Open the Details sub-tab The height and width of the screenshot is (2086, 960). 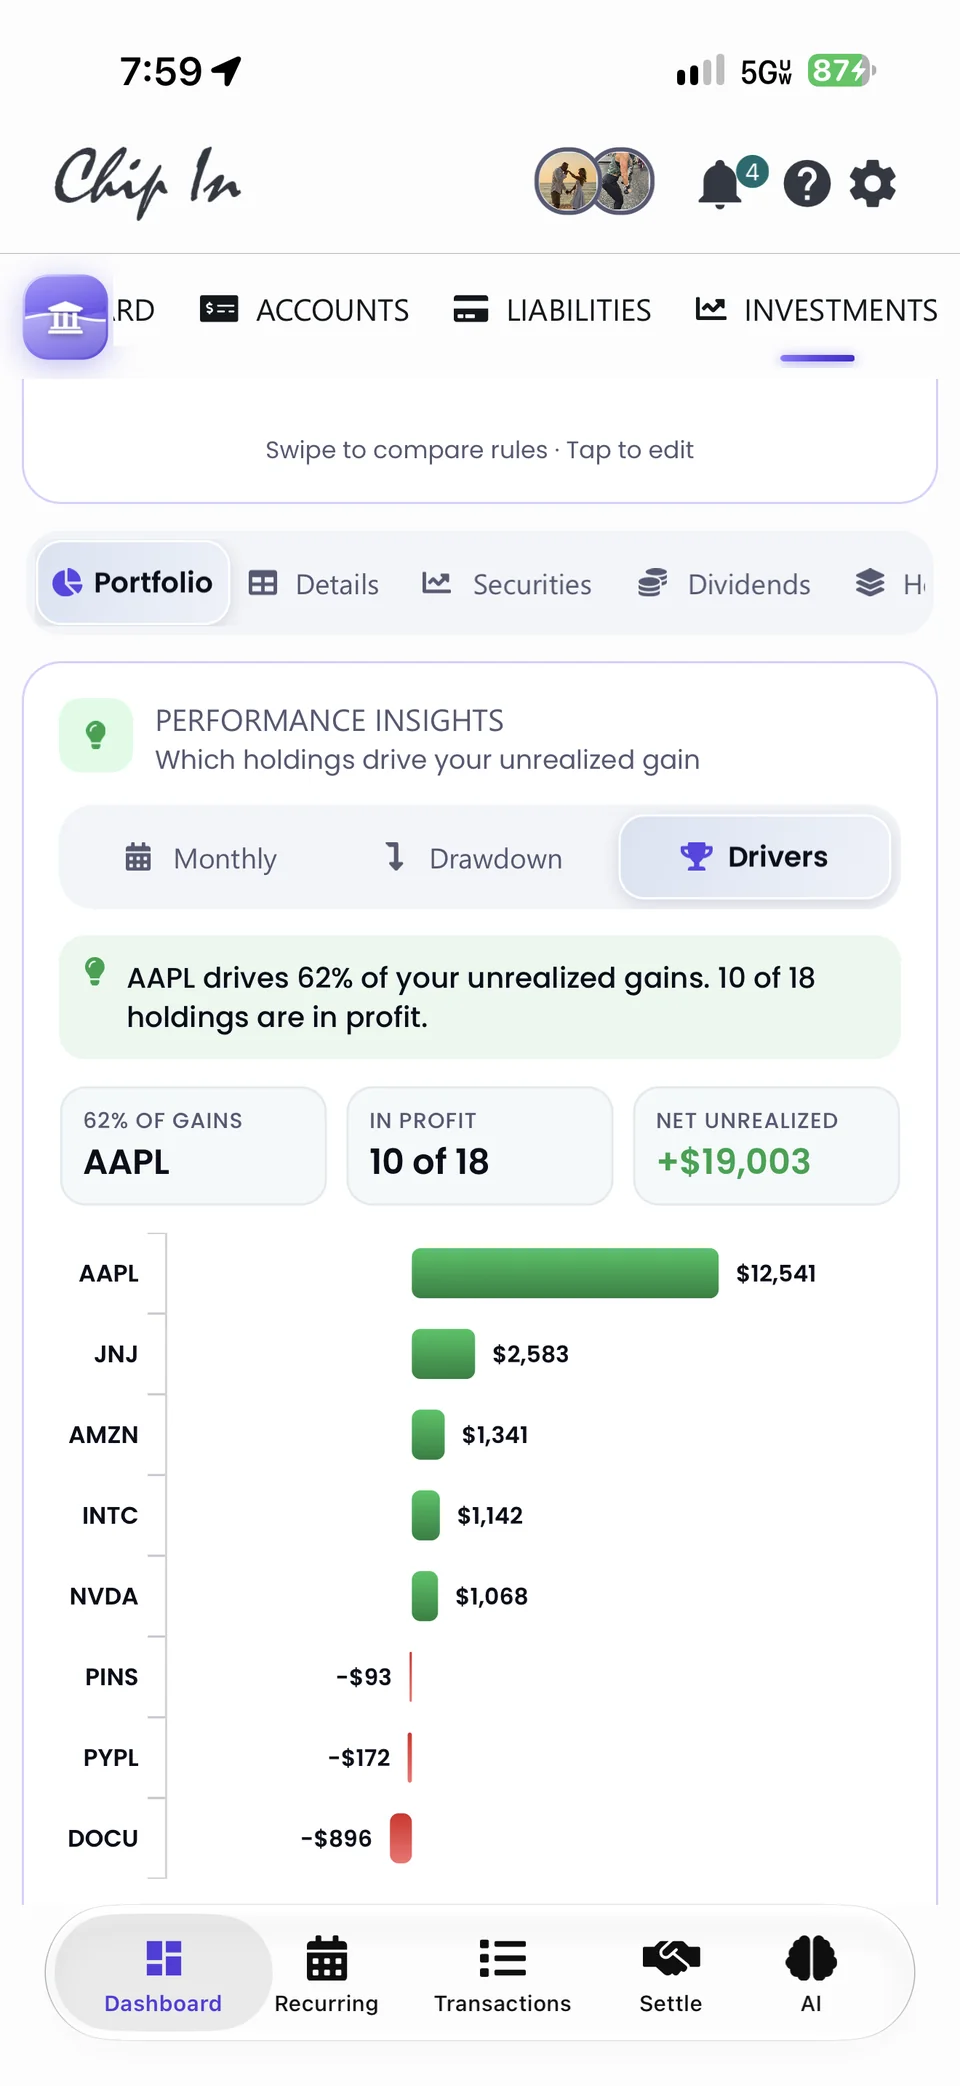(314, 584)
